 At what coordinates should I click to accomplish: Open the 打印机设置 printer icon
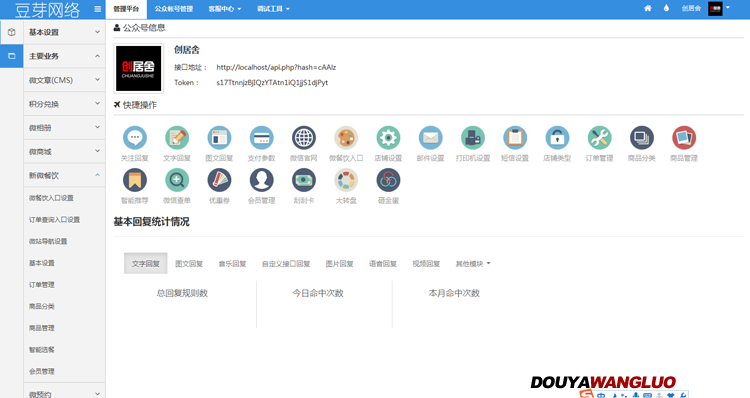click(x=473, y=138)
